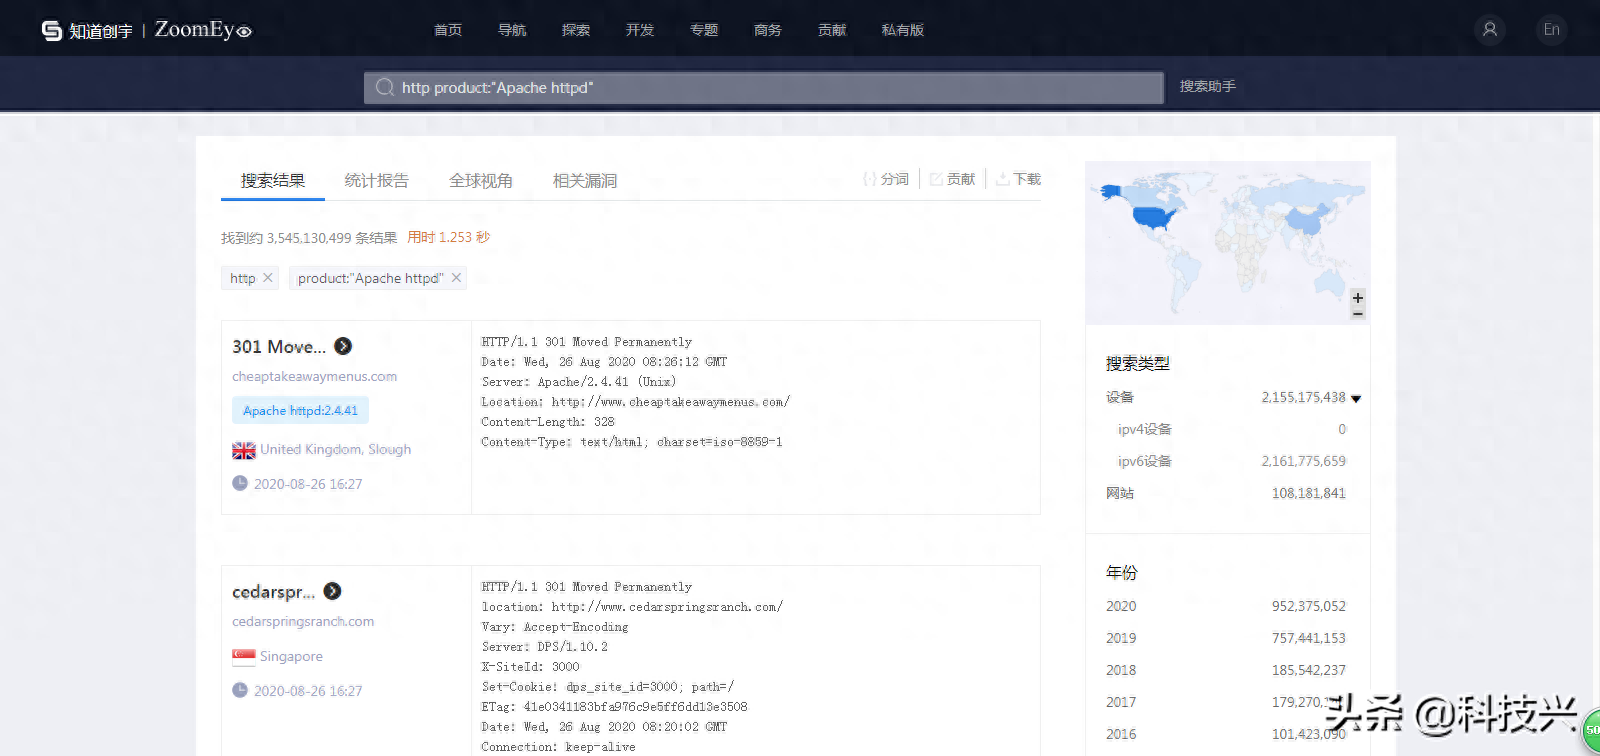Click 分词 word segmentation option
Screen dimensions: 1600x756
click(886, 179)
